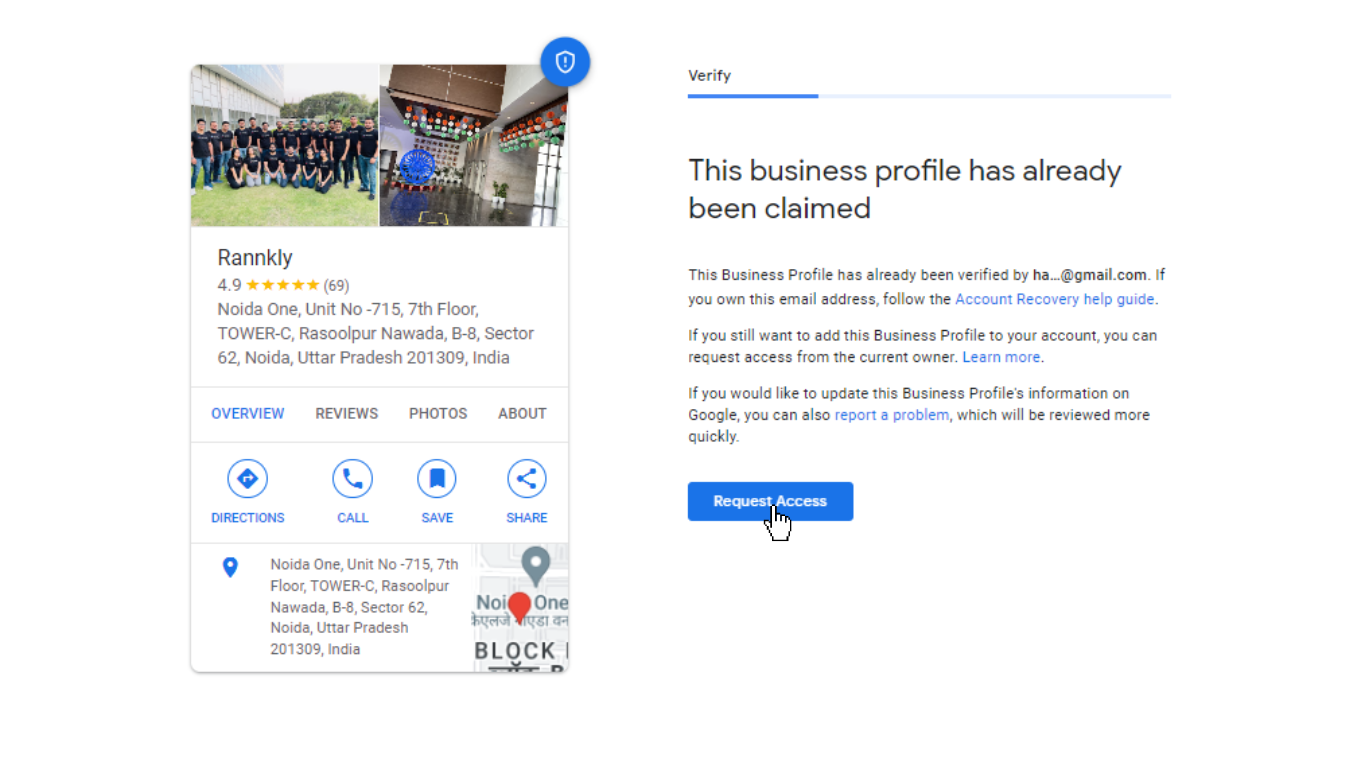Click the address text under Rannkly name
The image size is (1366, 768).
(x=376, y=333)
